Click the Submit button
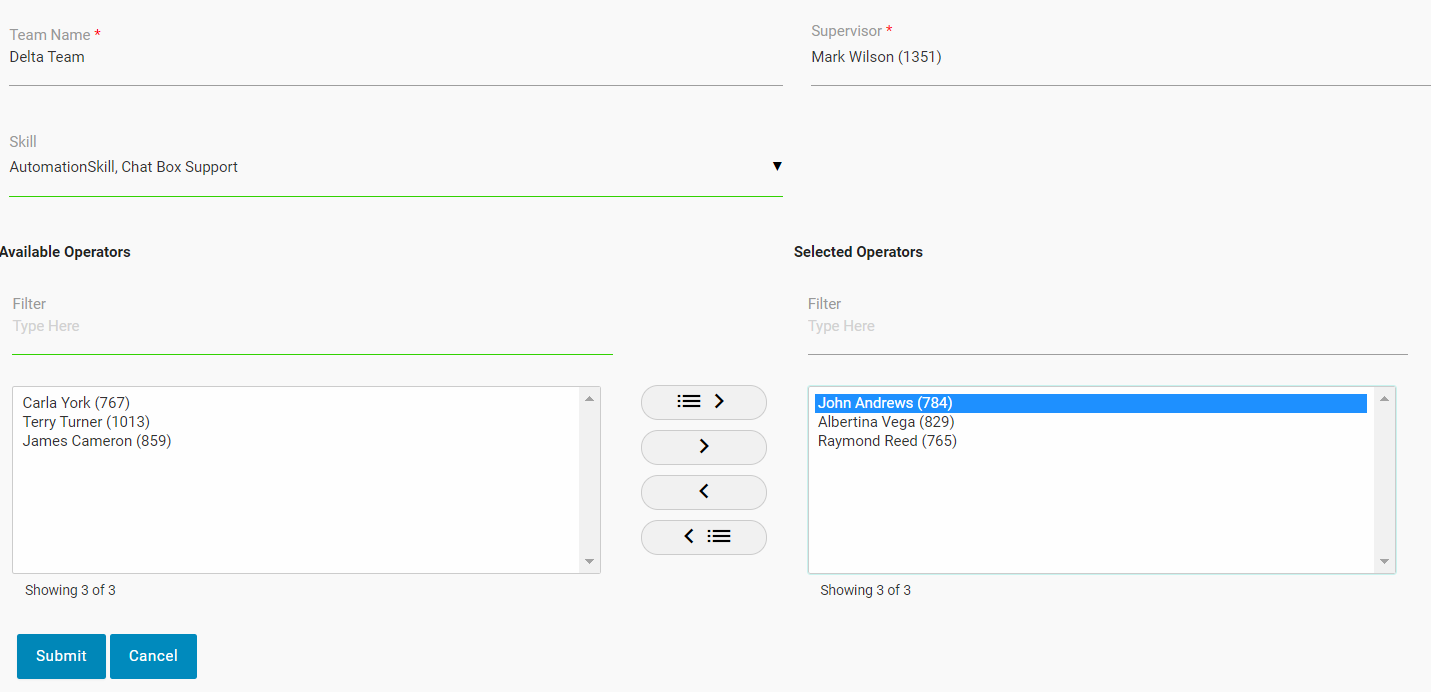The height and width of the screenshot is (692, 1431). pos(61,656)
